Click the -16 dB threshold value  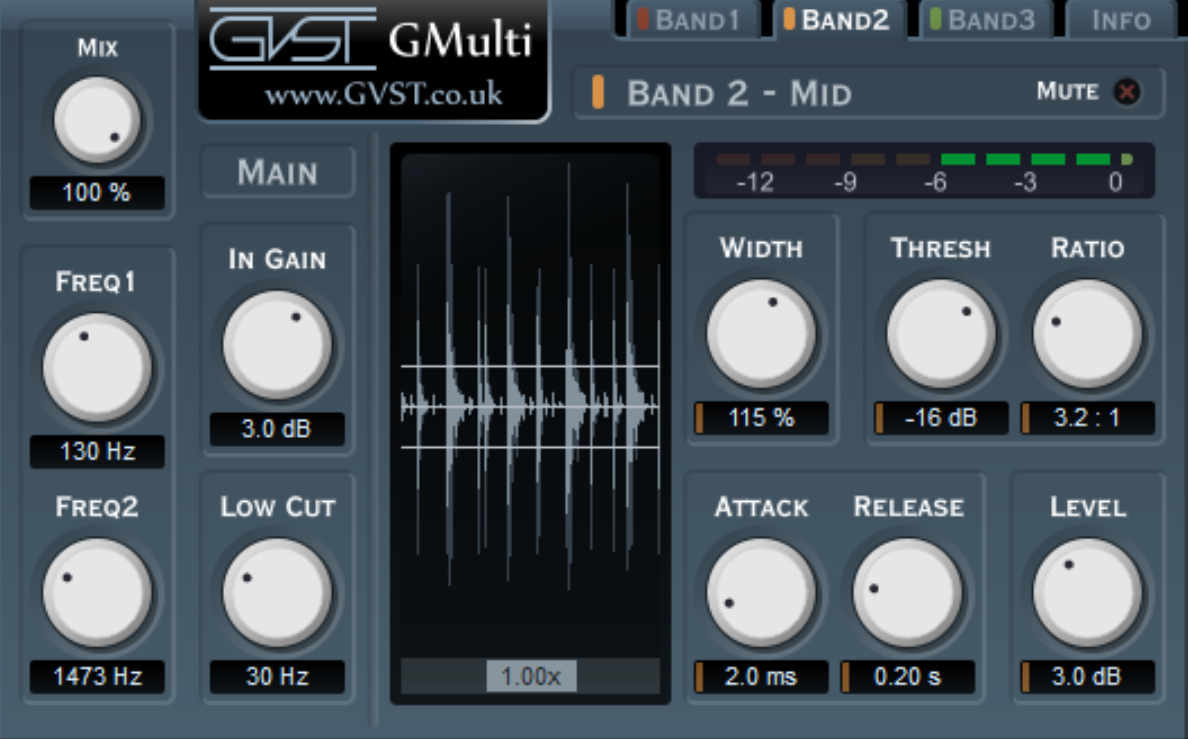[x=941, y=418]
